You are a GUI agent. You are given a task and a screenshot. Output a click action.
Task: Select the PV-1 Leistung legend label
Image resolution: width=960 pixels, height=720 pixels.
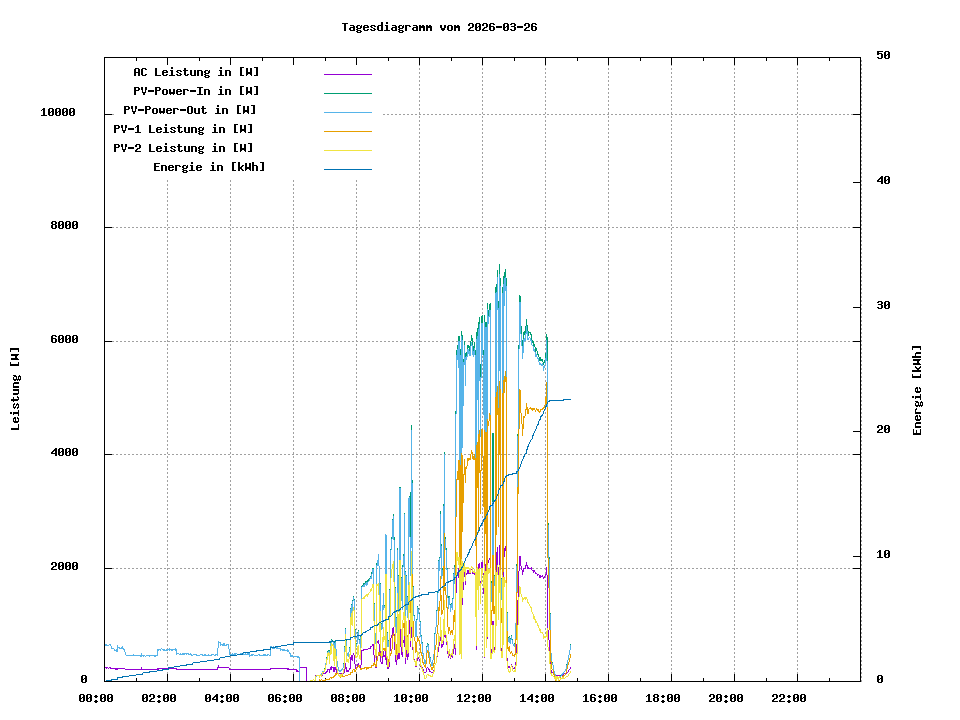pyautogui.click(x=183, y=129)
